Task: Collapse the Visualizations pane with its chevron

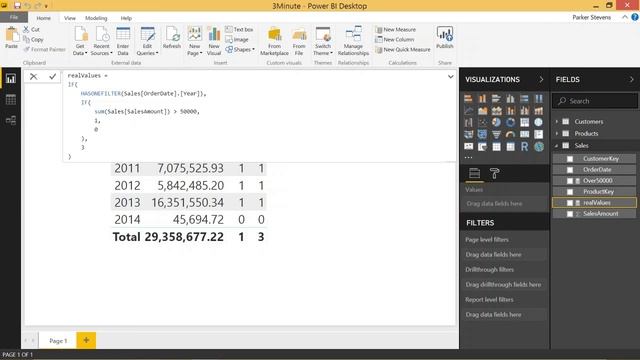Action: coord(541,80)
